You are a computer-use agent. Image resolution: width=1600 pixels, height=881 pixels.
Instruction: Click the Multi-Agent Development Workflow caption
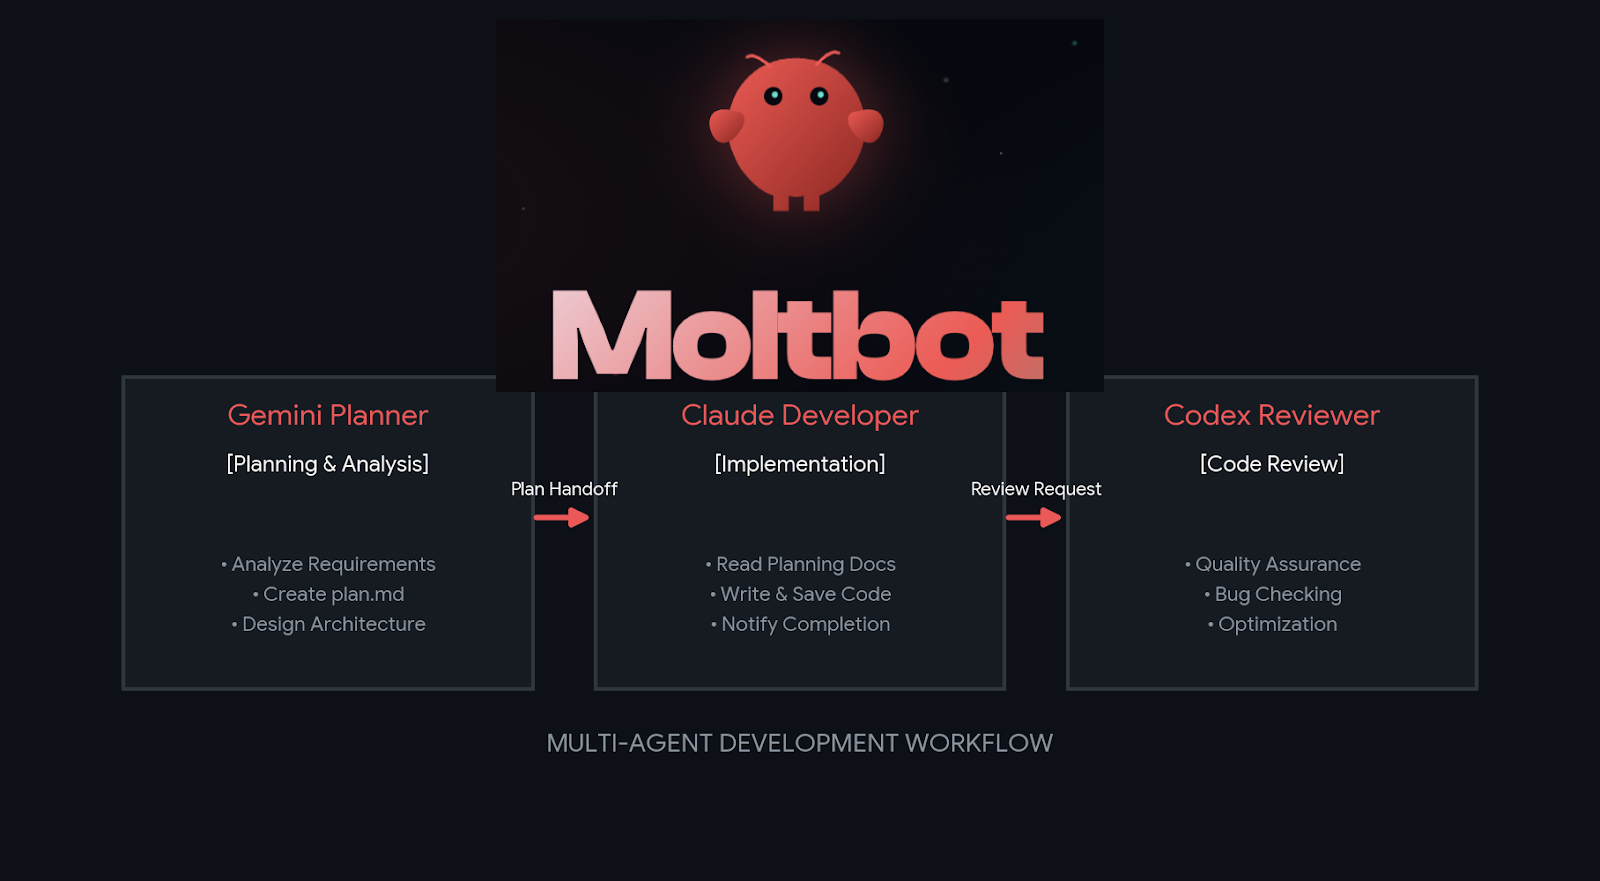800,743
